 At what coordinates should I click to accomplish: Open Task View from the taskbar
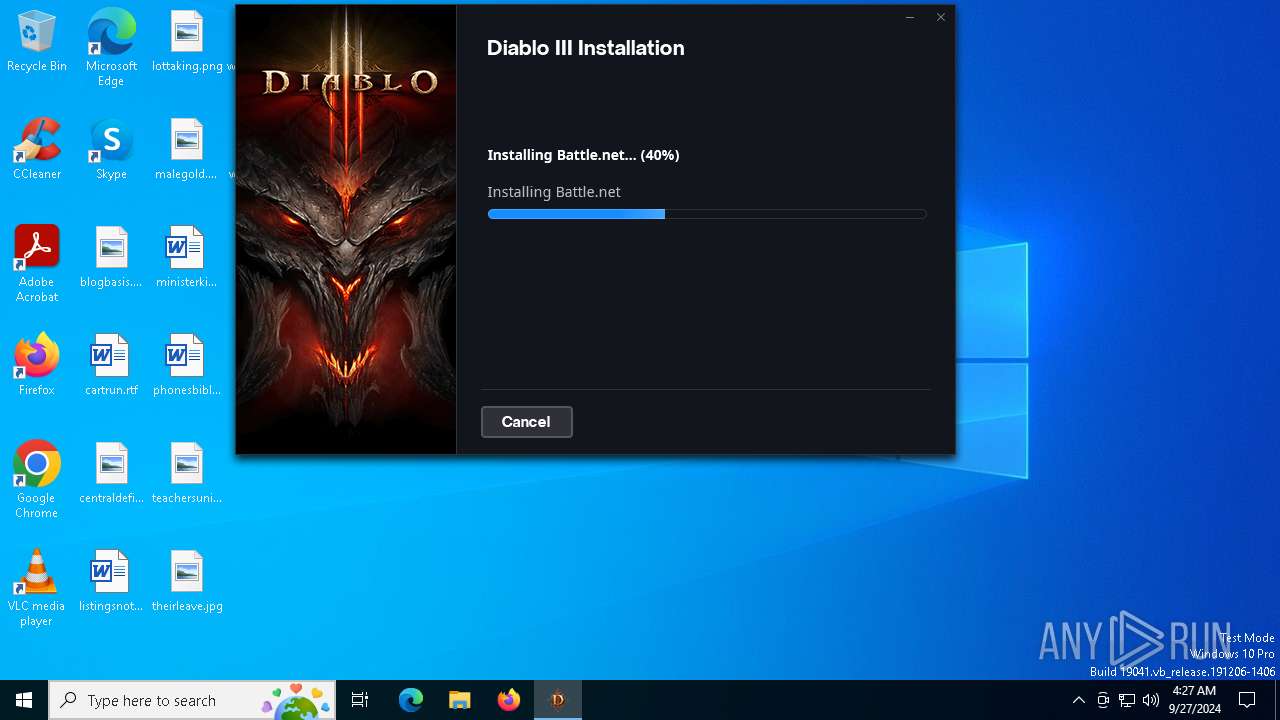pos(360,700)
